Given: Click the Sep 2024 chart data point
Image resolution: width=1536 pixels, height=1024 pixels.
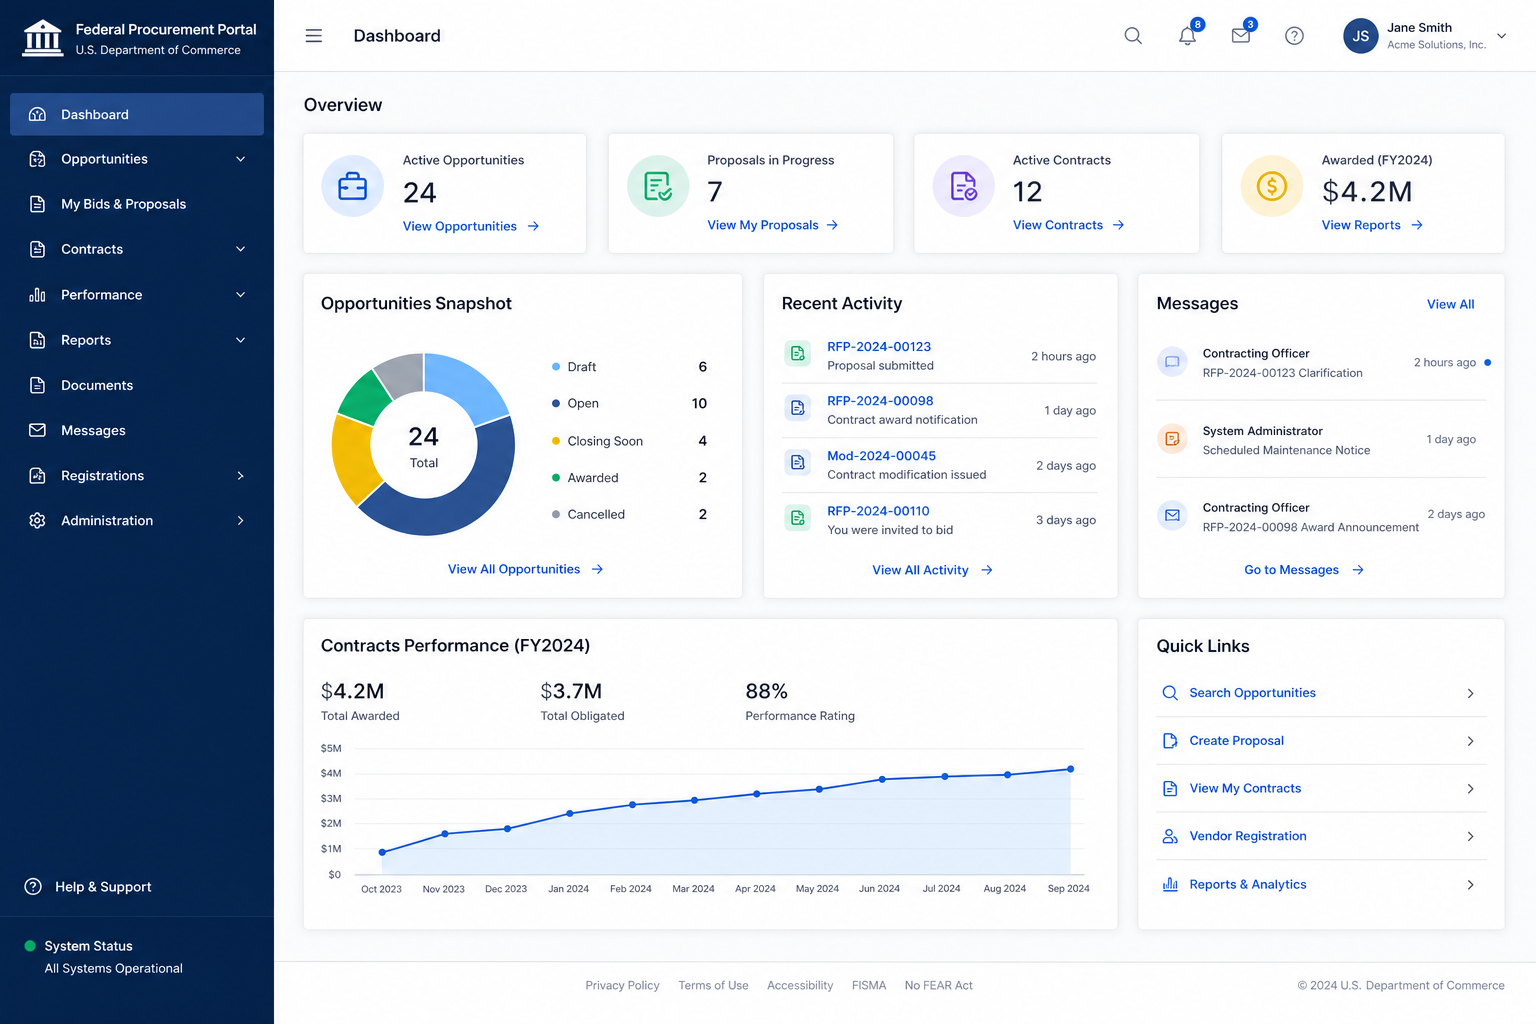Looking at the screenshot, I should [1071, 769].
